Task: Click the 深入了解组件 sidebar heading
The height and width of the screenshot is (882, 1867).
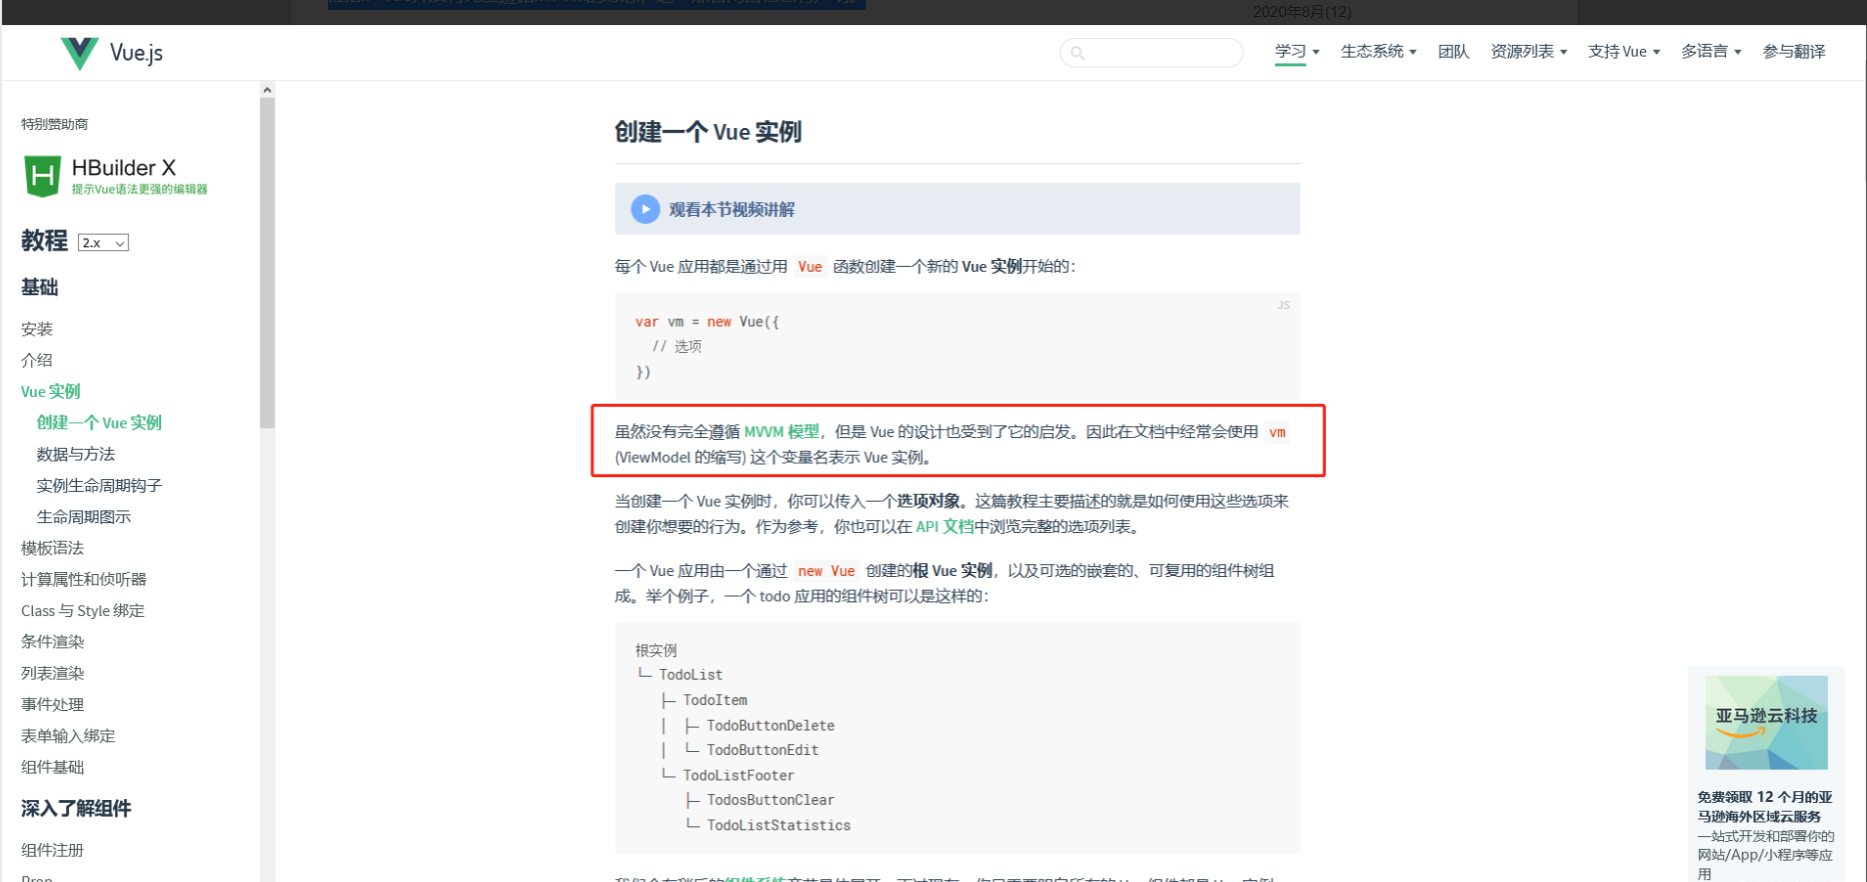Action: tap(76, 809)
